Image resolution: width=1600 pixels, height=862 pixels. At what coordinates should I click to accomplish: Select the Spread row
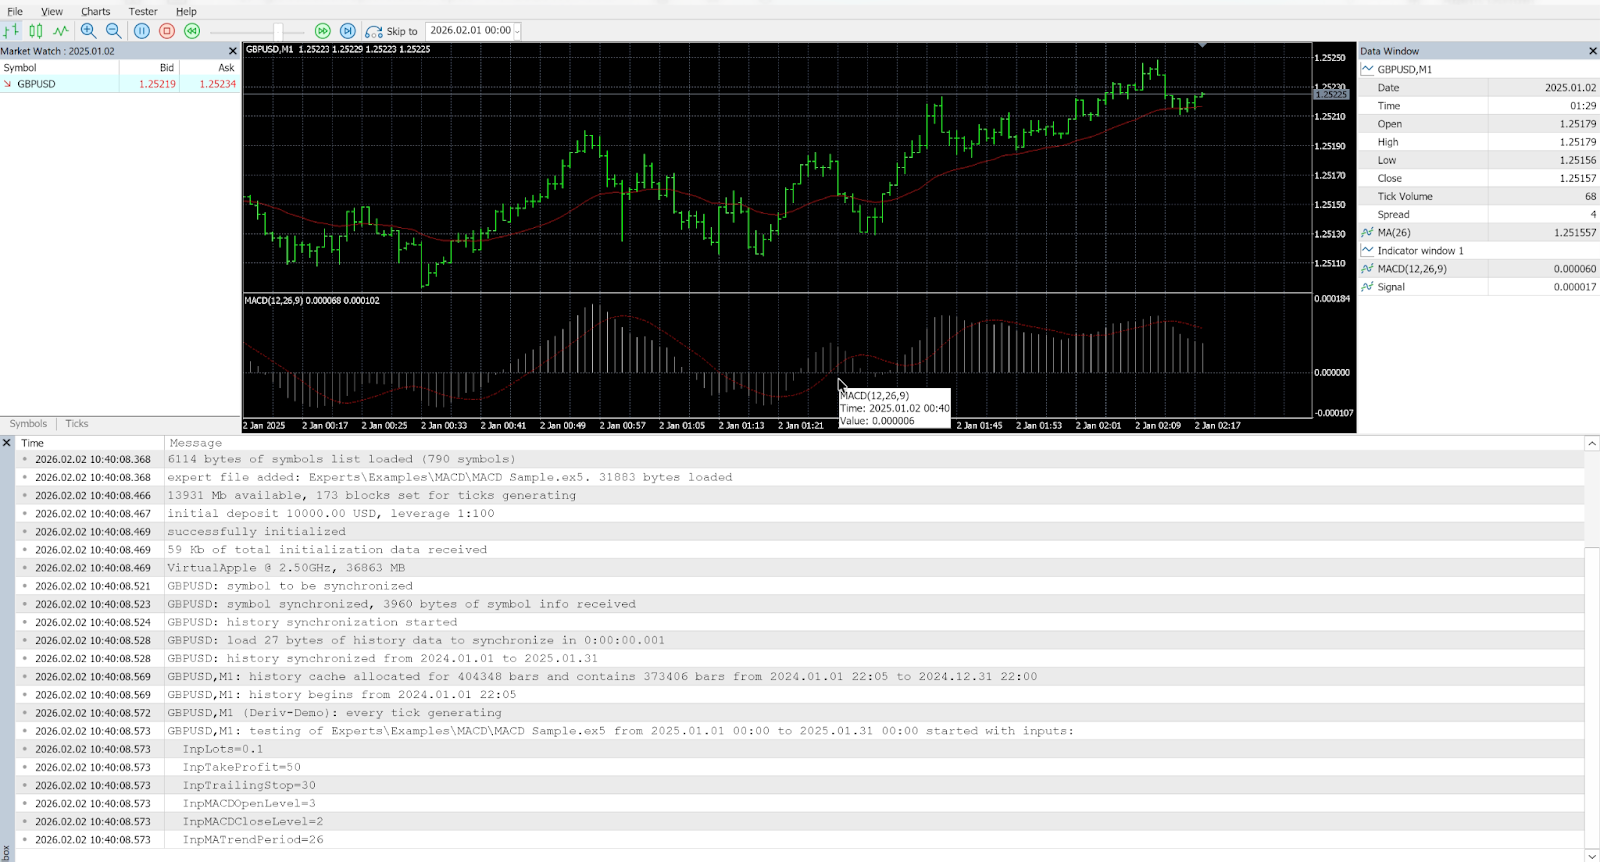point(1479,214)
